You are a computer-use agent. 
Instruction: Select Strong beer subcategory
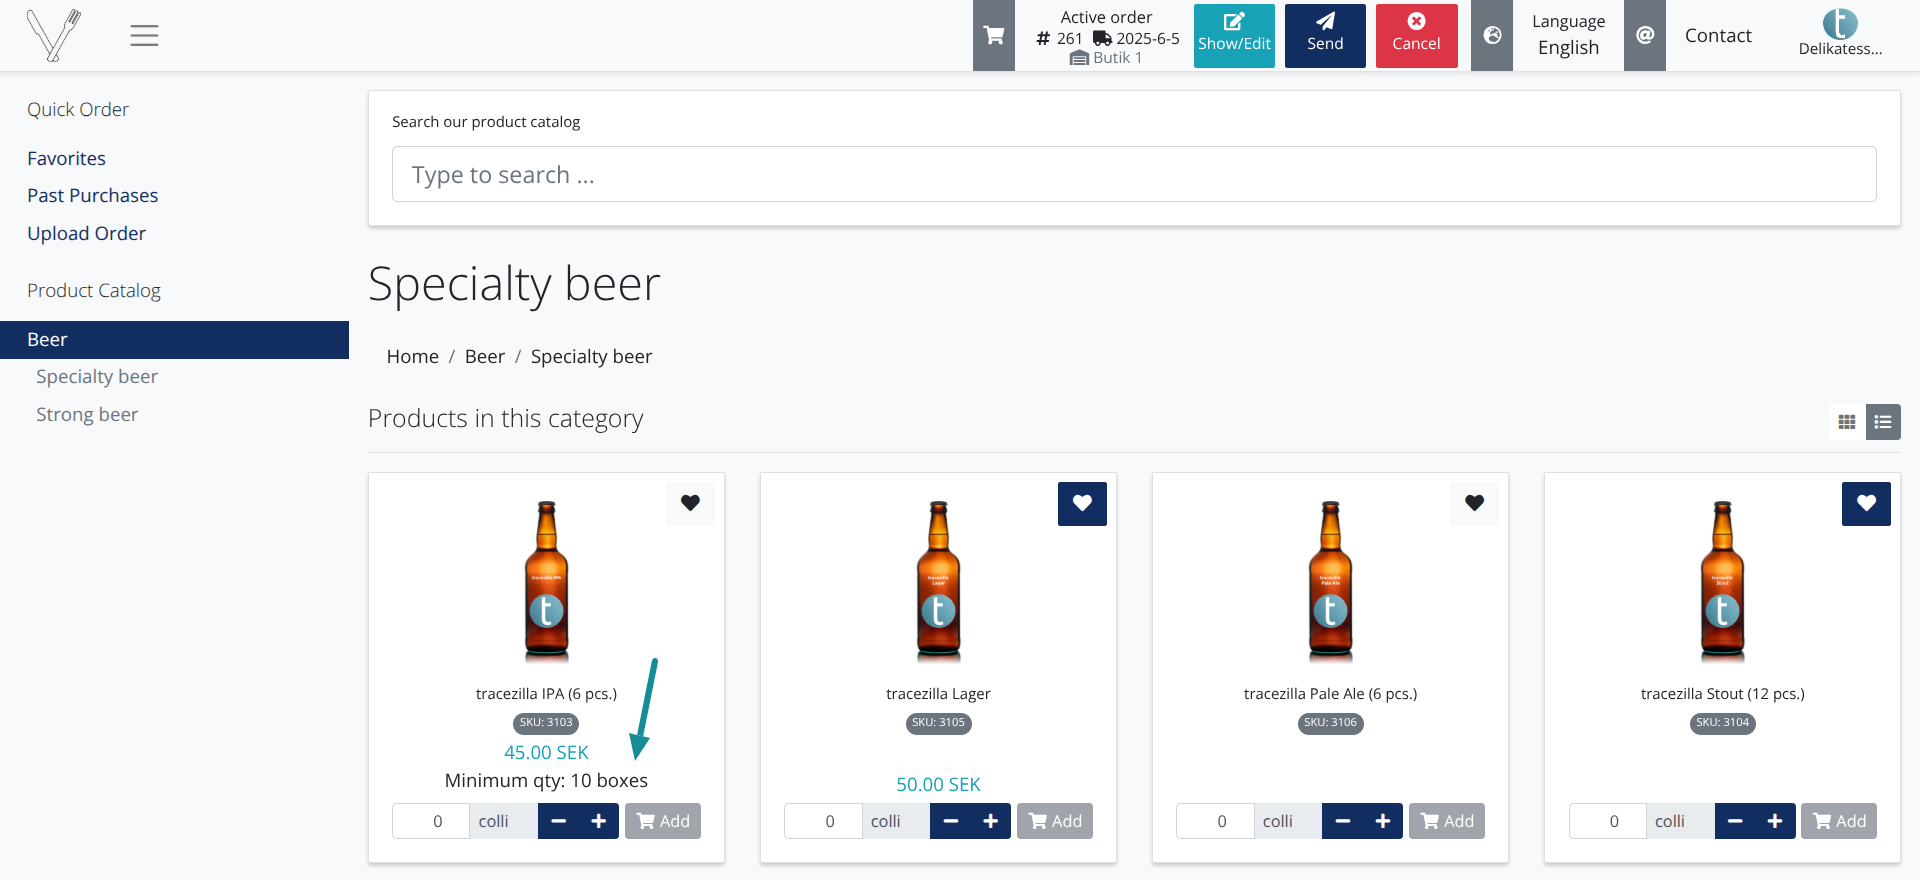click(87, 415)
